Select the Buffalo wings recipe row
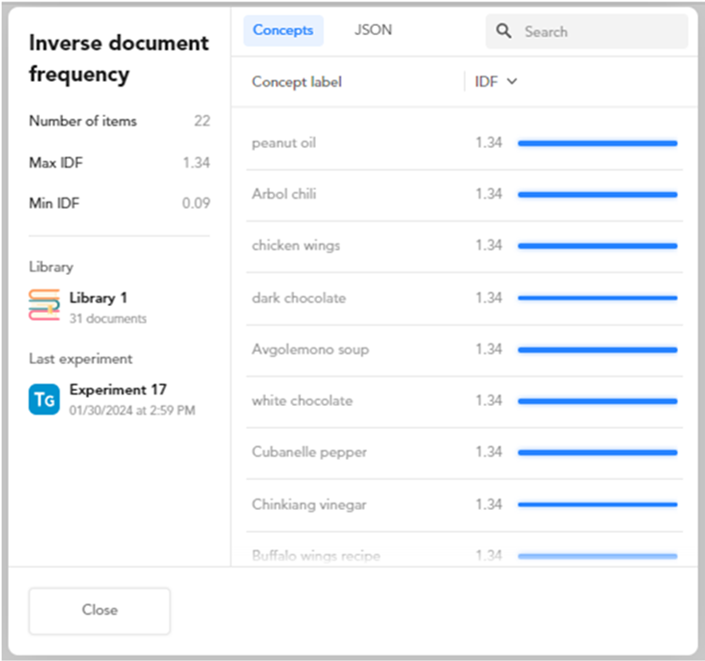The width and height of the screenshot is (705, 661). (x=316, y=555)
